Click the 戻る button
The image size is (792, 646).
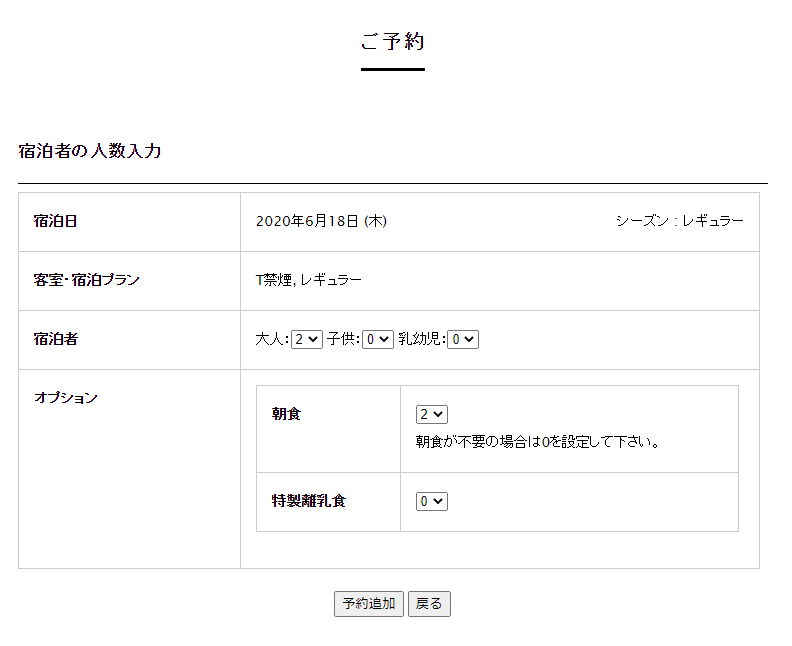point(429,604)
